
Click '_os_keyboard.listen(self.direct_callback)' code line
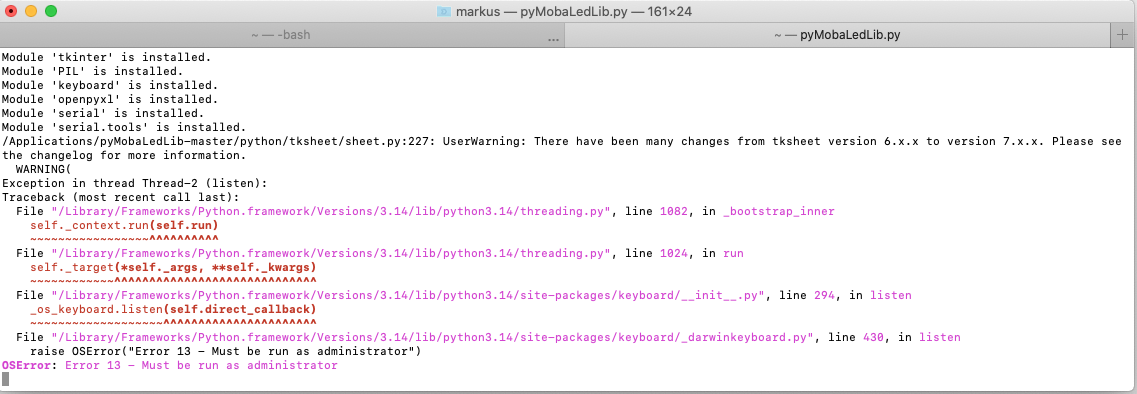coord(173,310)
